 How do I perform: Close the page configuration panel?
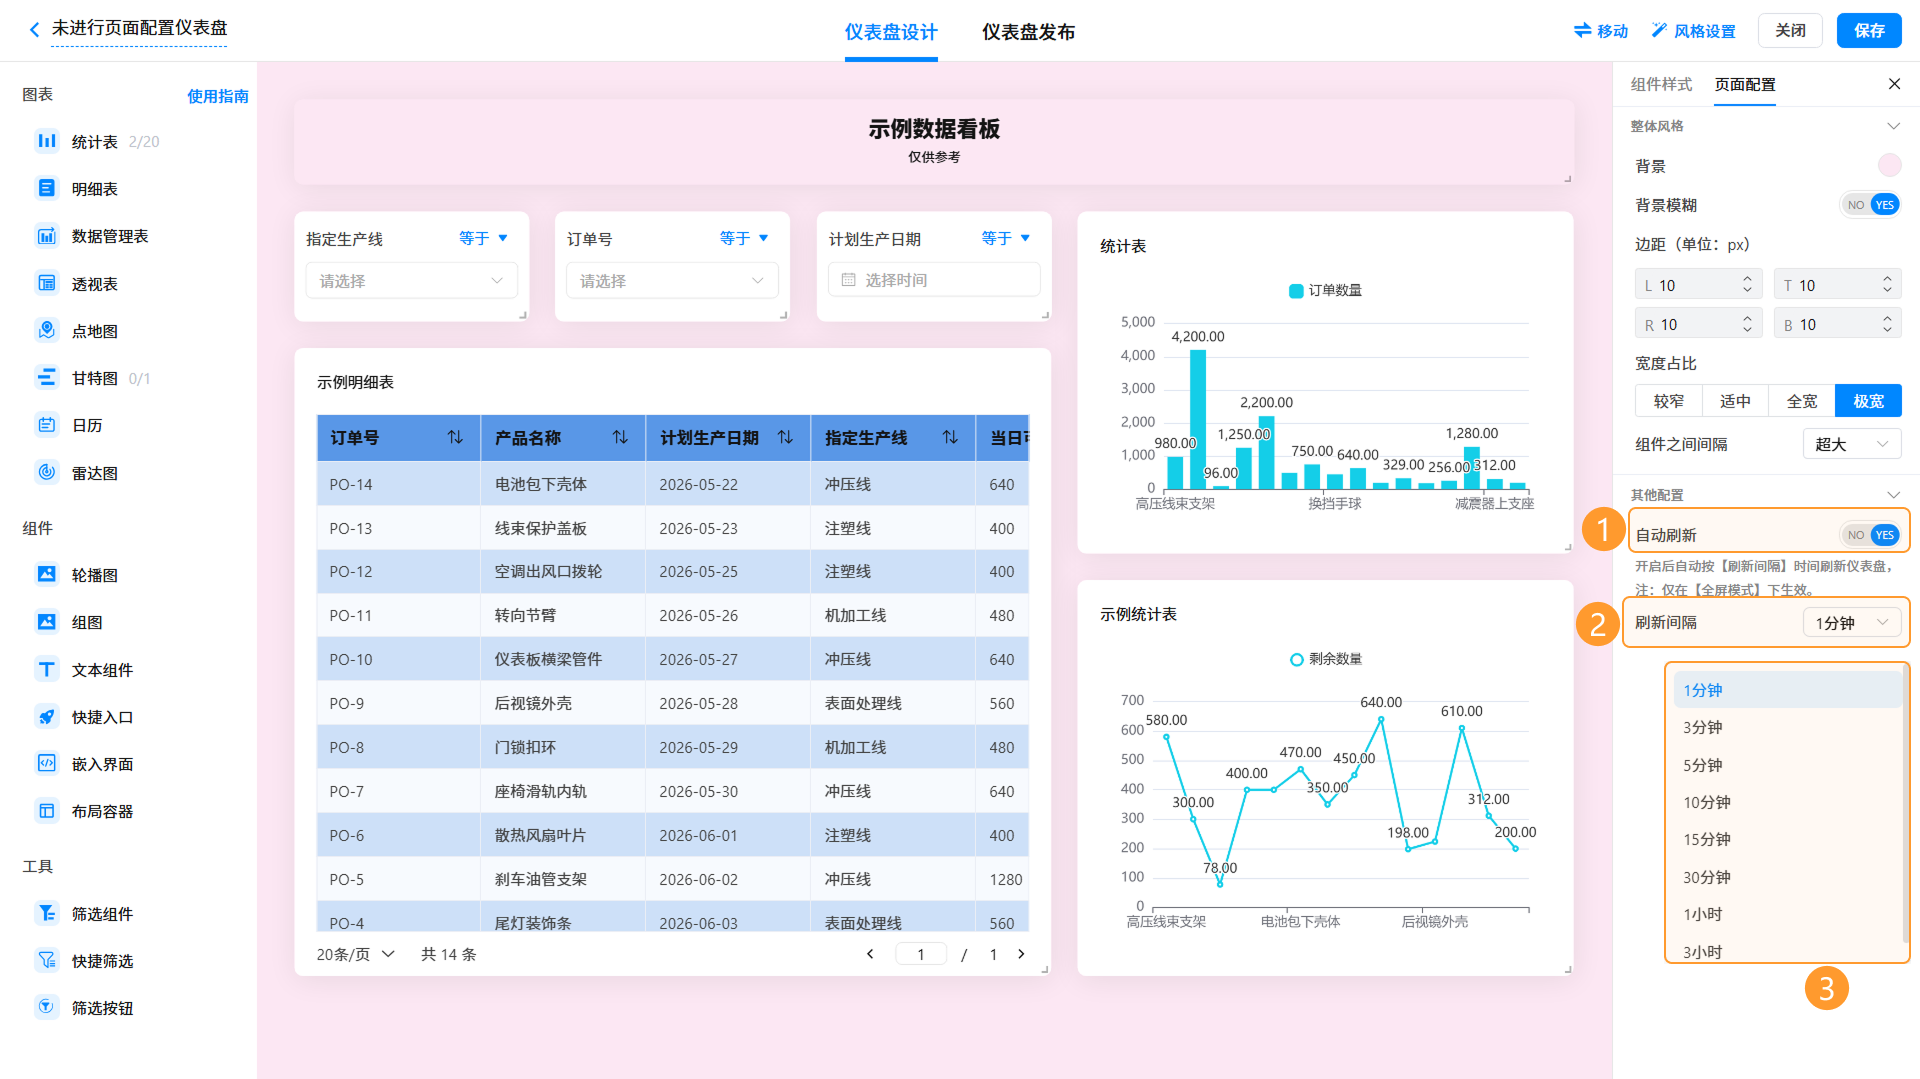1894,84
